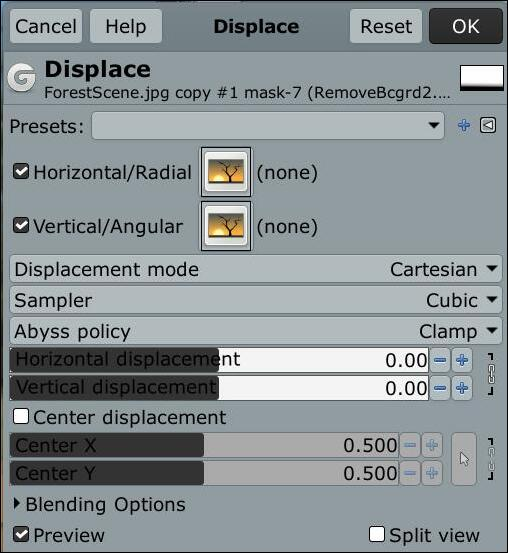Click the pick center coordinates cursor button
508x553 pixels.
(464, 459)
